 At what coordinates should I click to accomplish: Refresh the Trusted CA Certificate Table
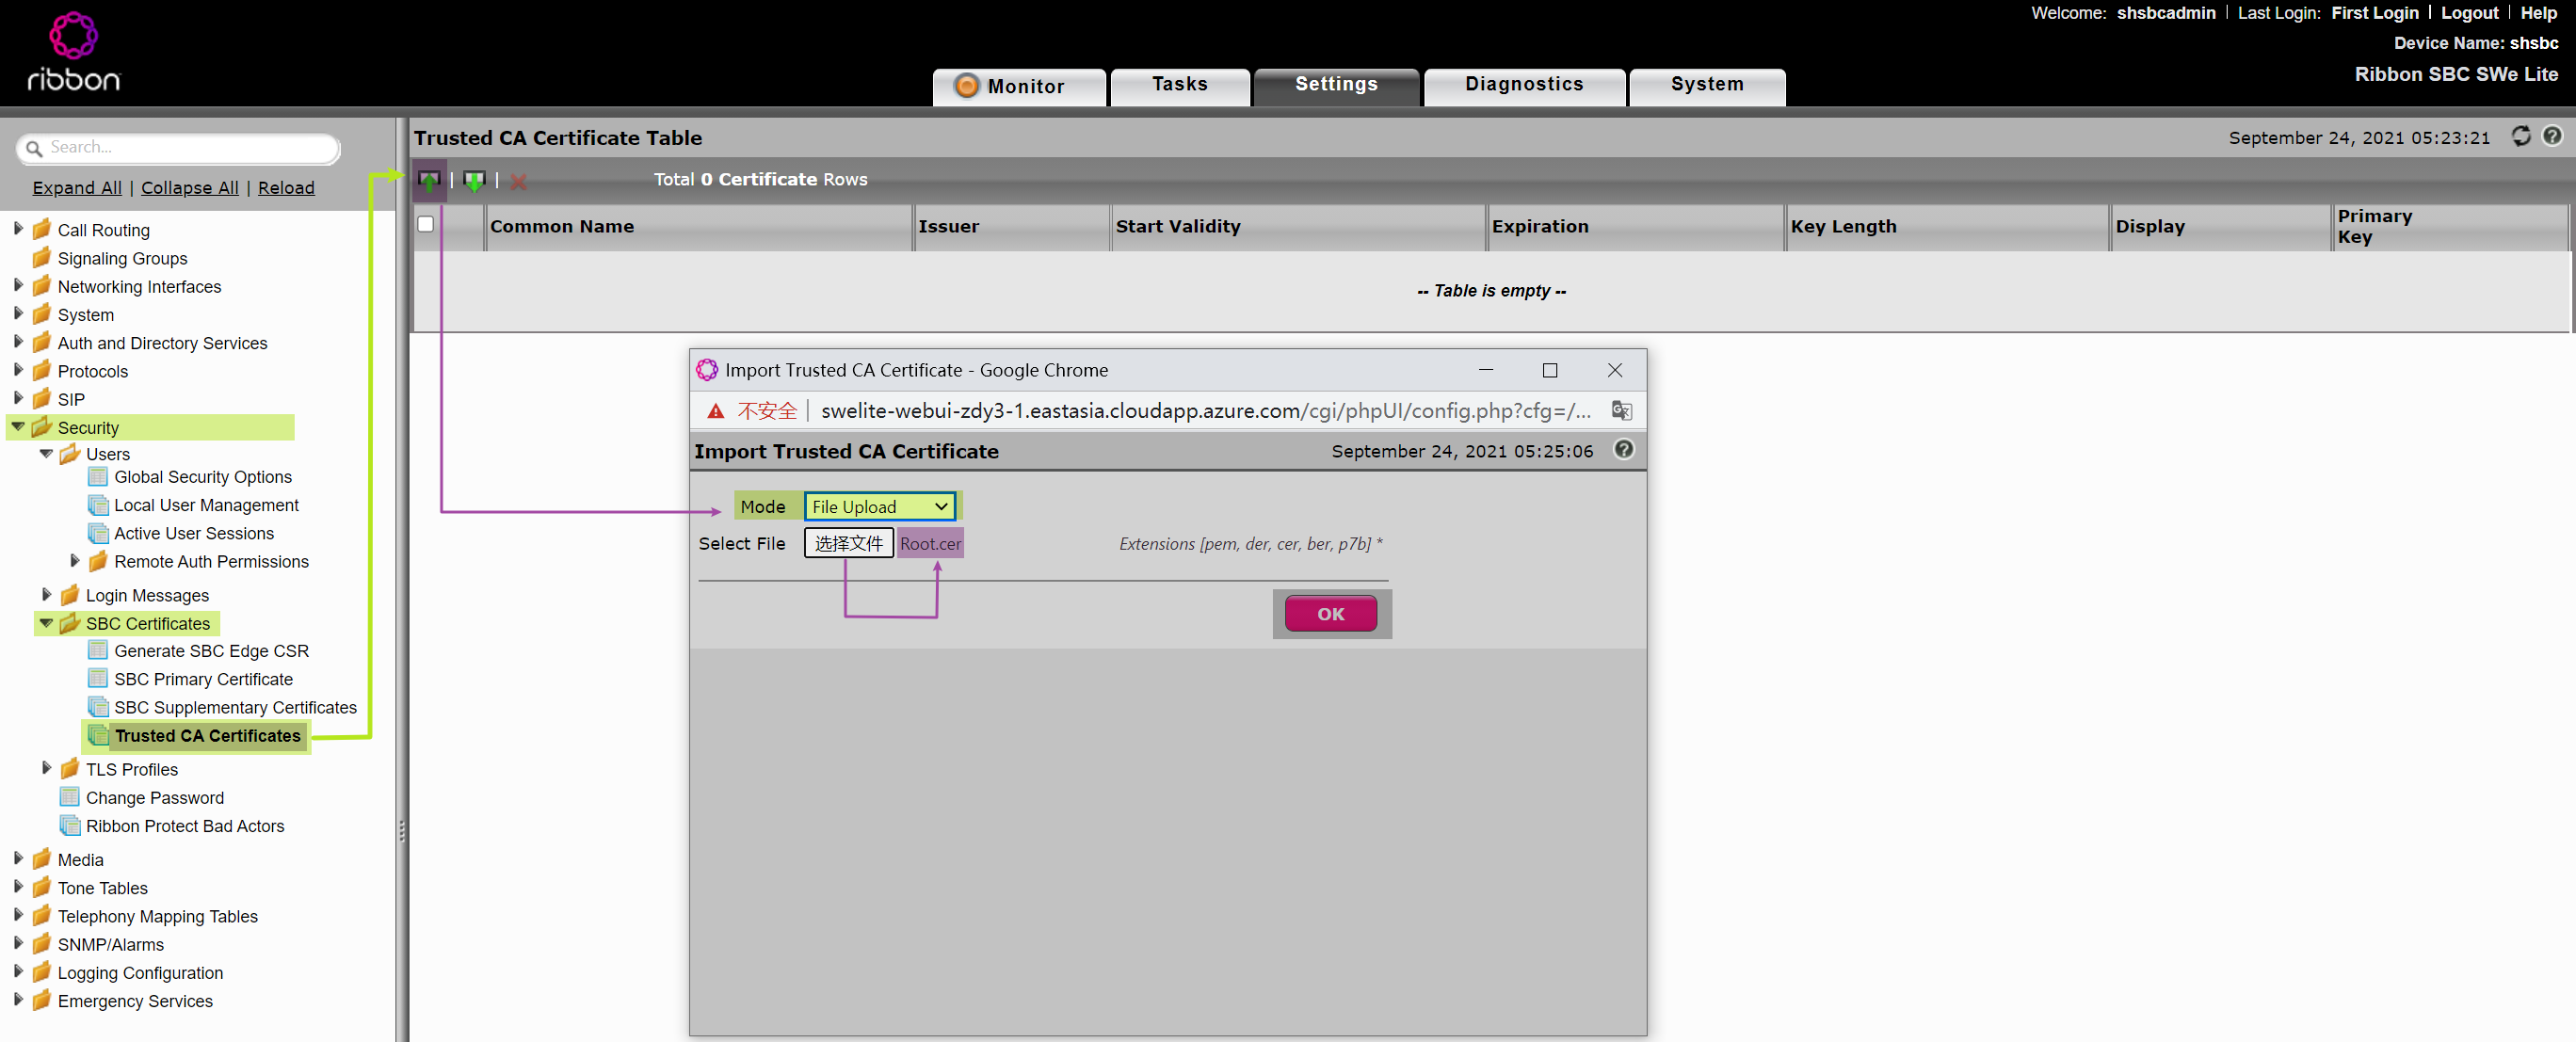click(x=2520, y=136)
